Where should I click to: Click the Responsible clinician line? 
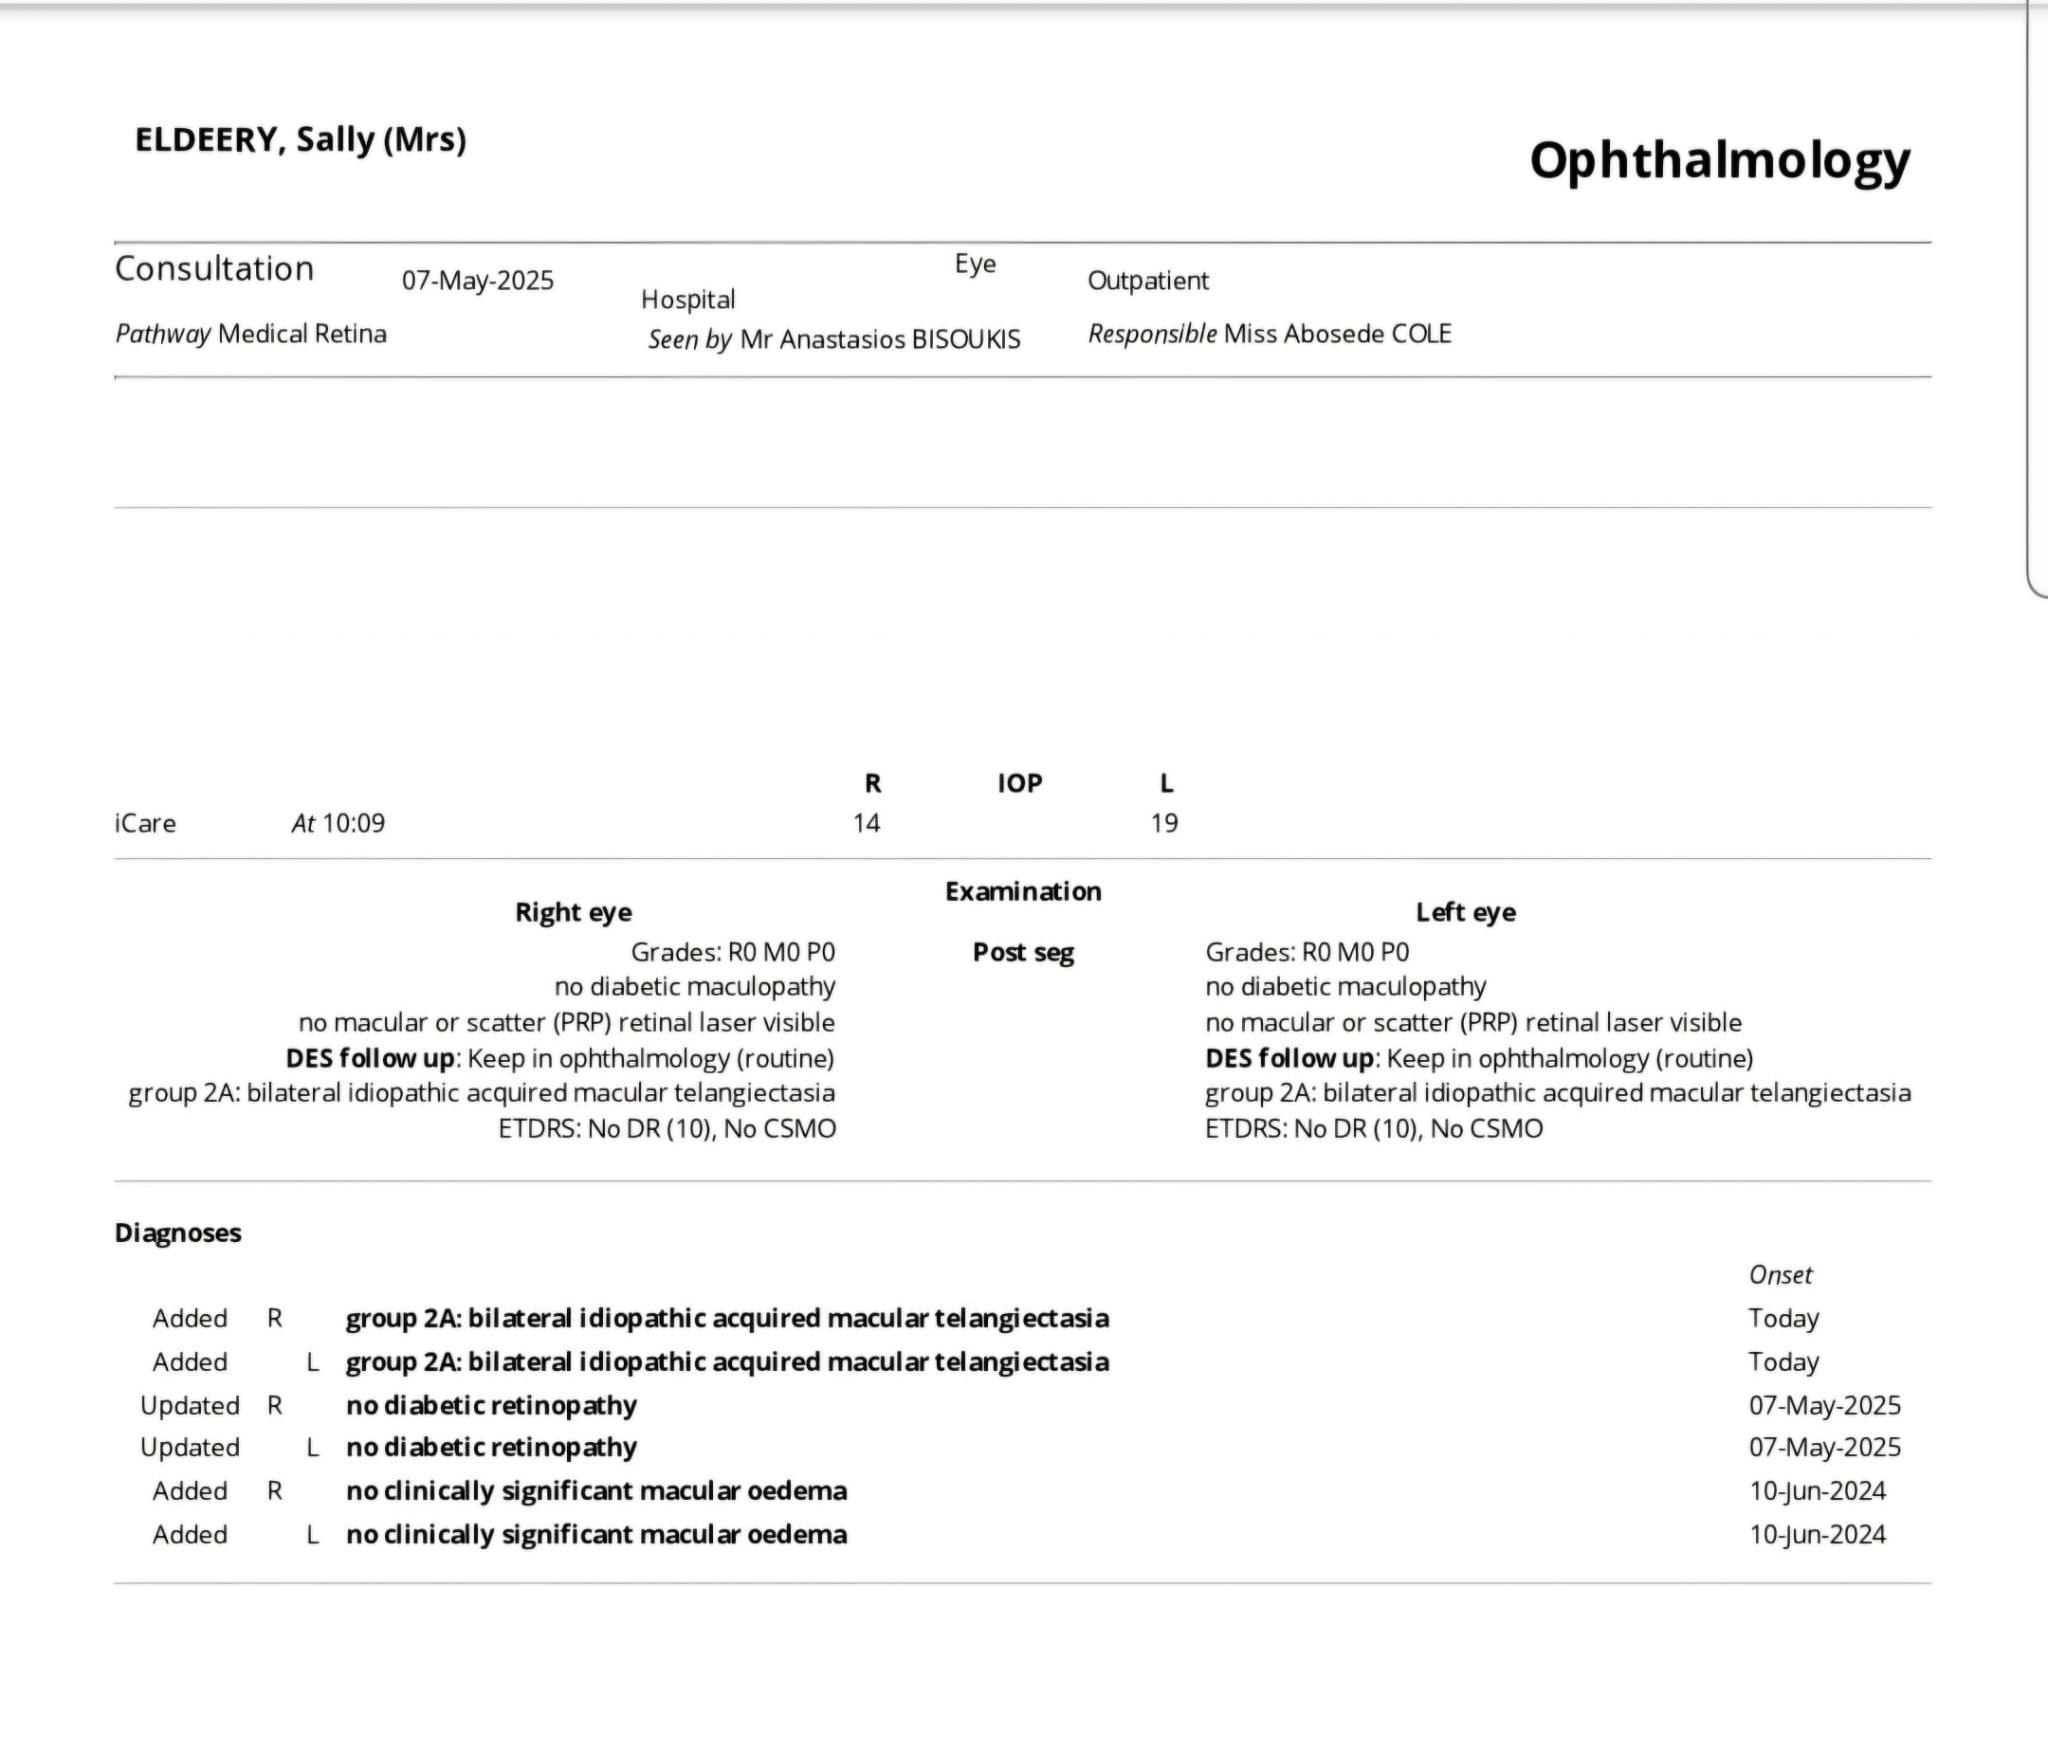[1270, 333]
